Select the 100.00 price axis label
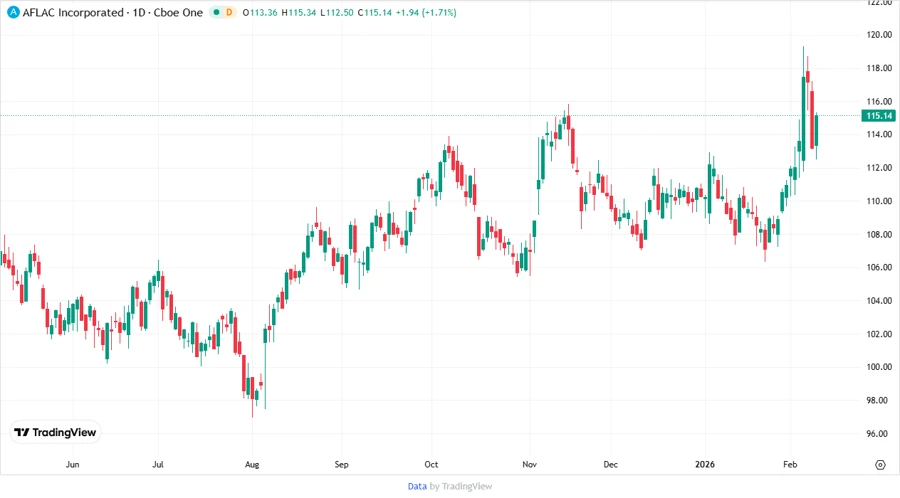This screenshot has width=900, height=498. [x=879, y=367]
